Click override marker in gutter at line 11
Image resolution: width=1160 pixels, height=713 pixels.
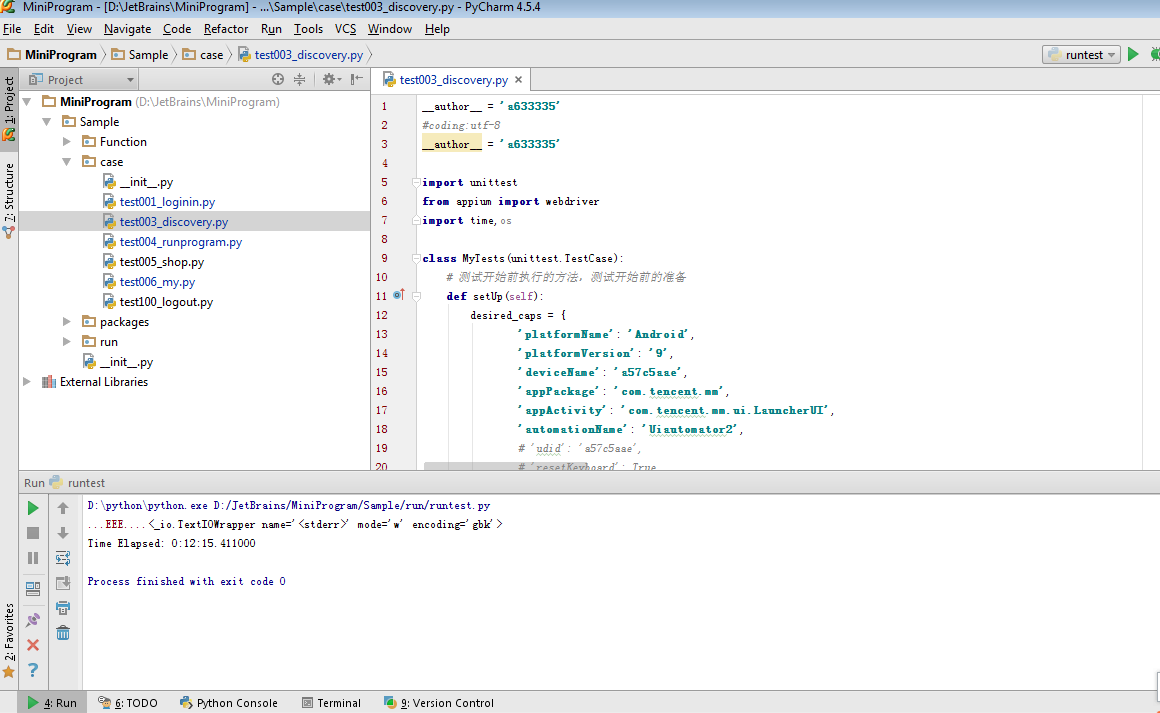tap(398, 295)
